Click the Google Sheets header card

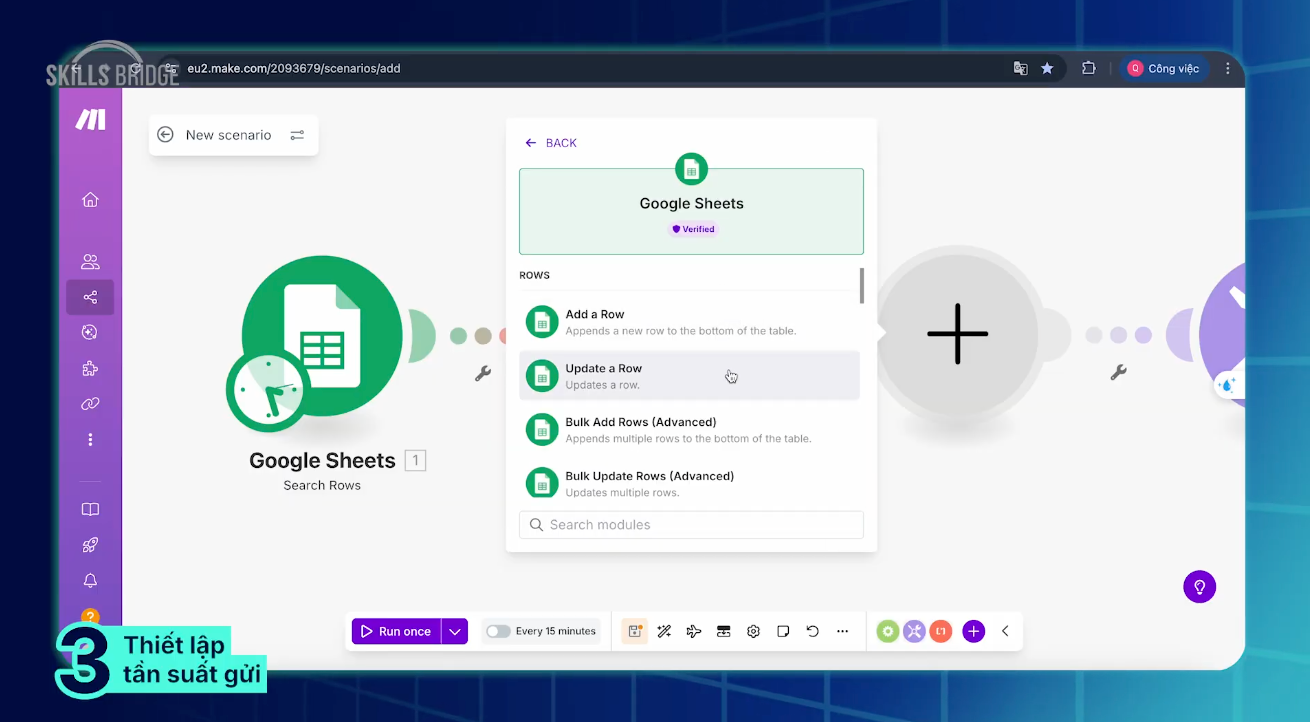[691, 211]
